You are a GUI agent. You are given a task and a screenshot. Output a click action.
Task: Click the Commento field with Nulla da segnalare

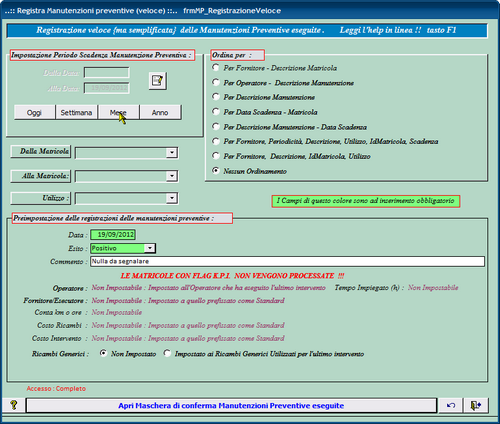pos(287,261)
